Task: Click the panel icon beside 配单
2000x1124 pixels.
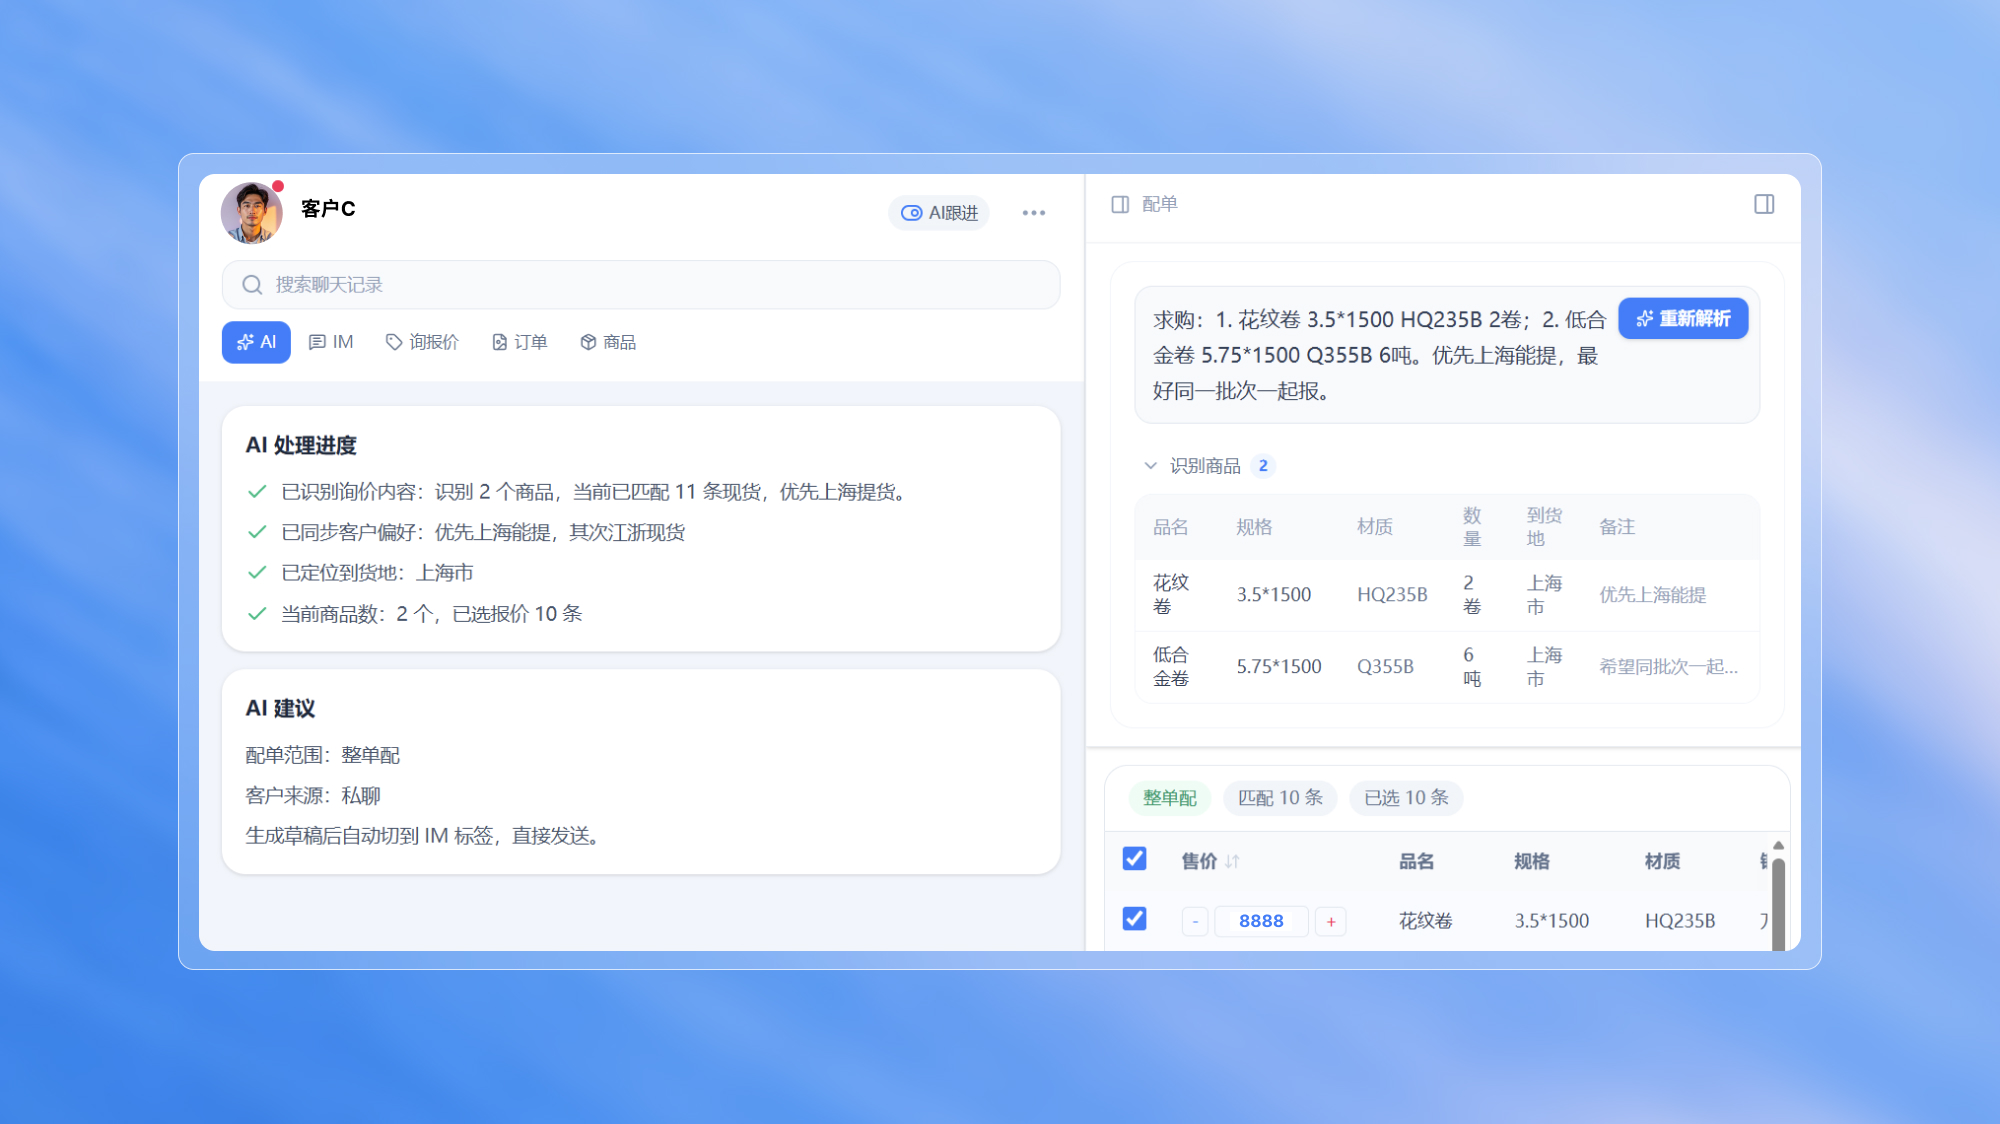Action: click(1120, 204)
